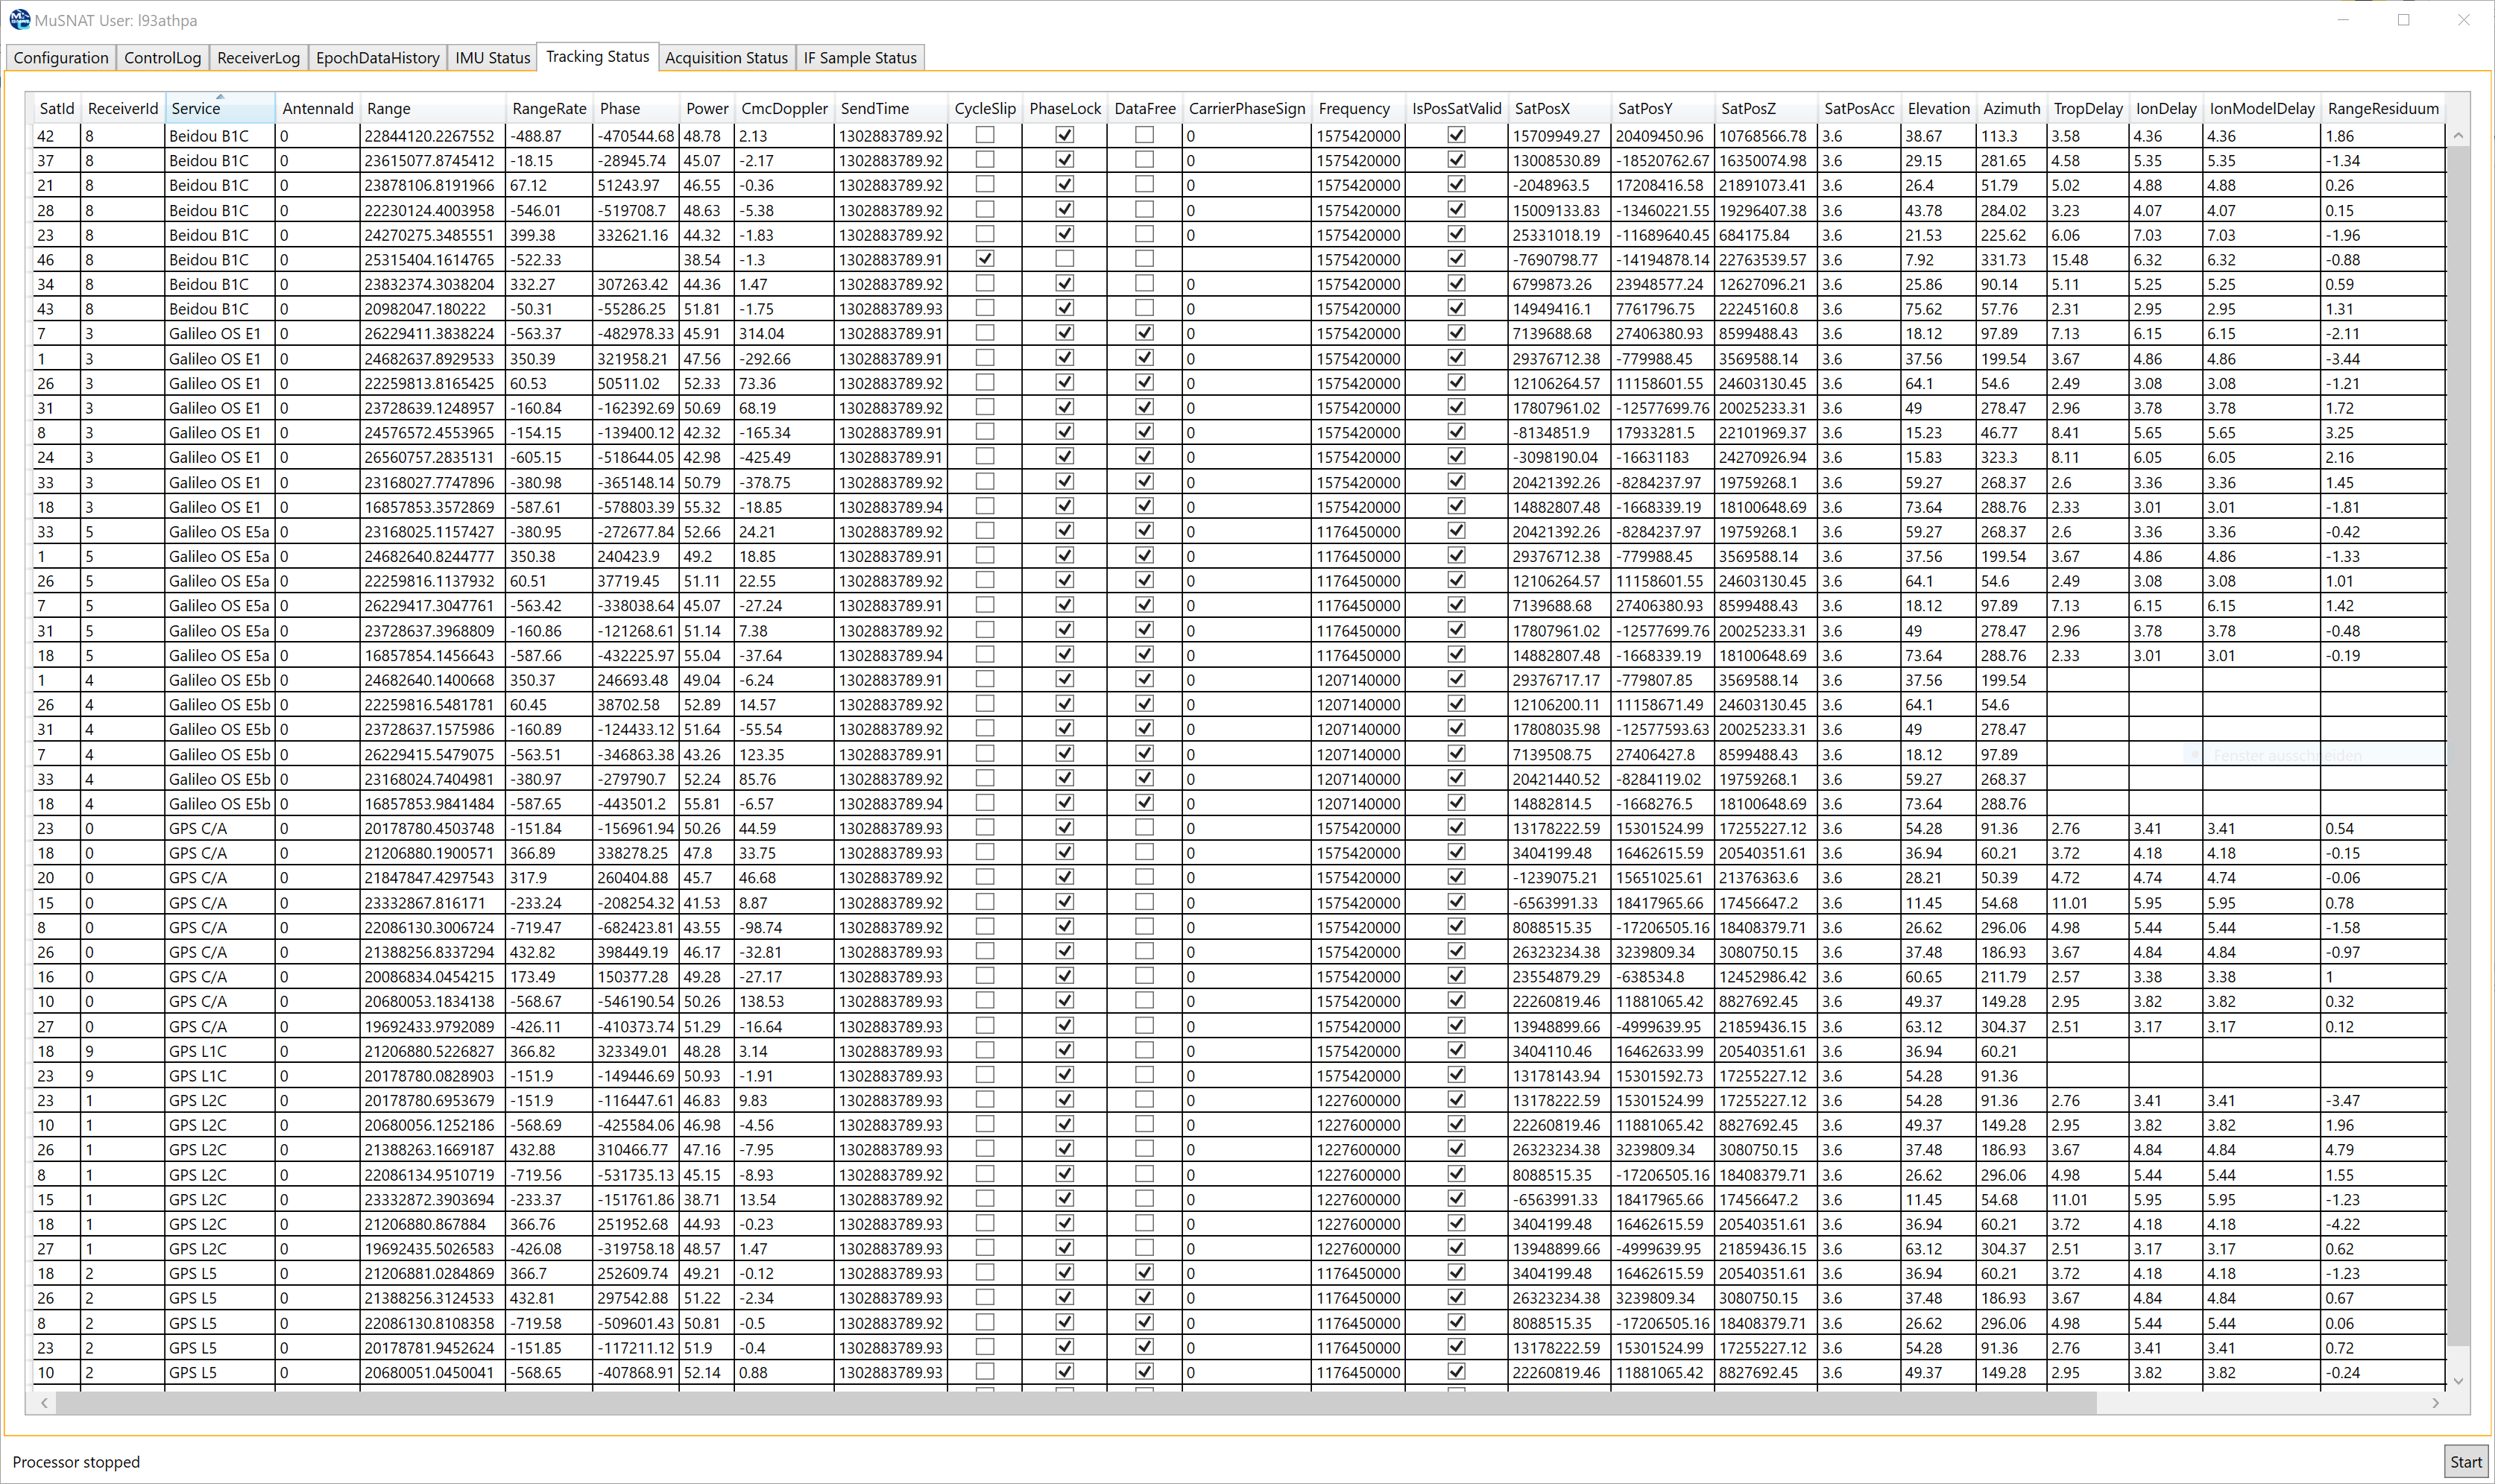This screenshot has width=2495, height=1484.
Task: Click the Service column header
Action: pos(220,108)
